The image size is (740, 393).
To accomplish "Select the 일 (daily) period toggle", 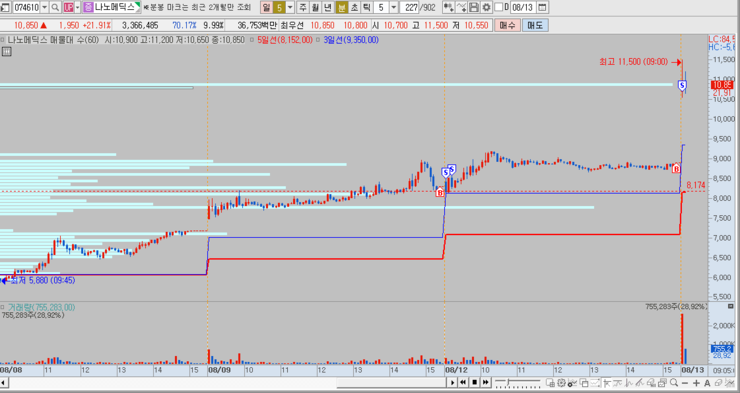I will pyautogui.click(x=267, y=7).
